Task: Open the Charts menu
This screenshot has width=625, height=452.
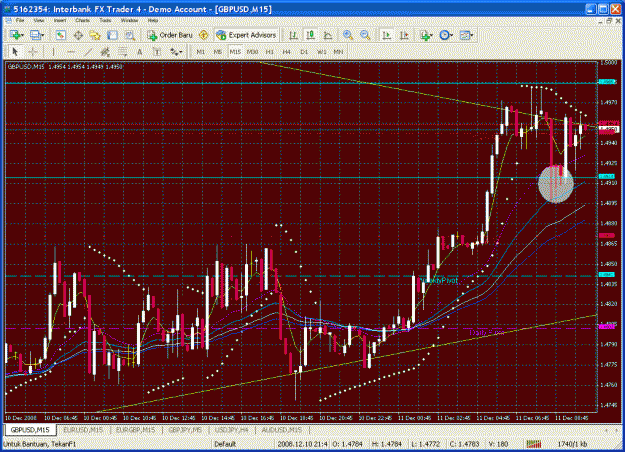Action: click(x=83, y=20)
